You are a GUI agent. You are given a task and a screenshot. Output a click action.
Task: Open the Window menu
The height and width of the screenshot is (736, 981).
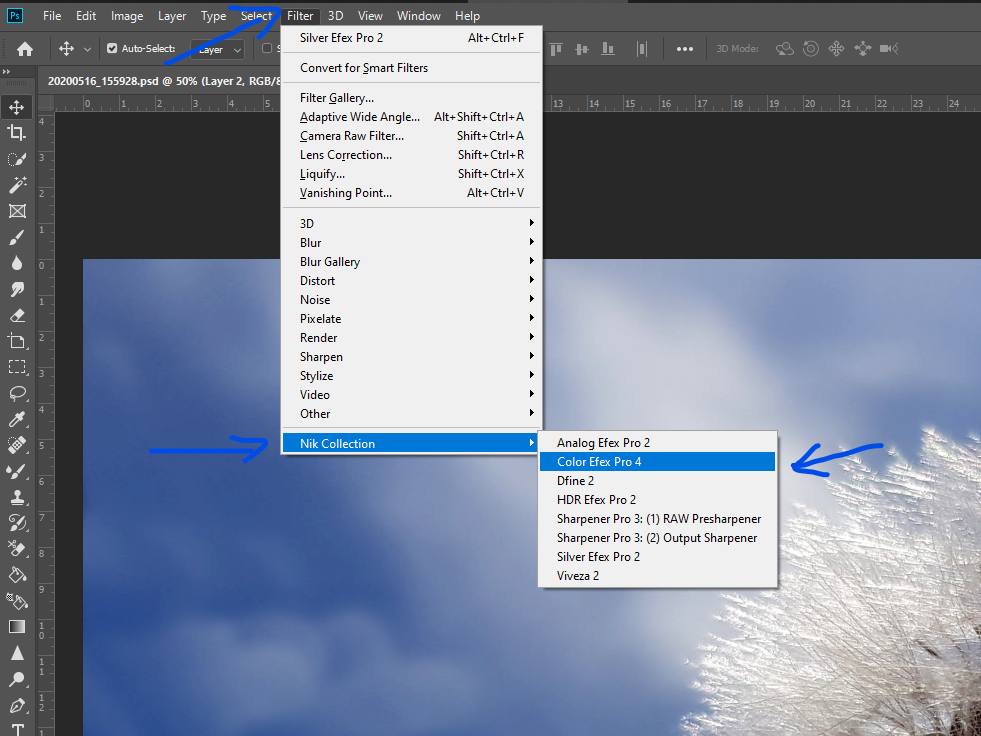point(419,16)
